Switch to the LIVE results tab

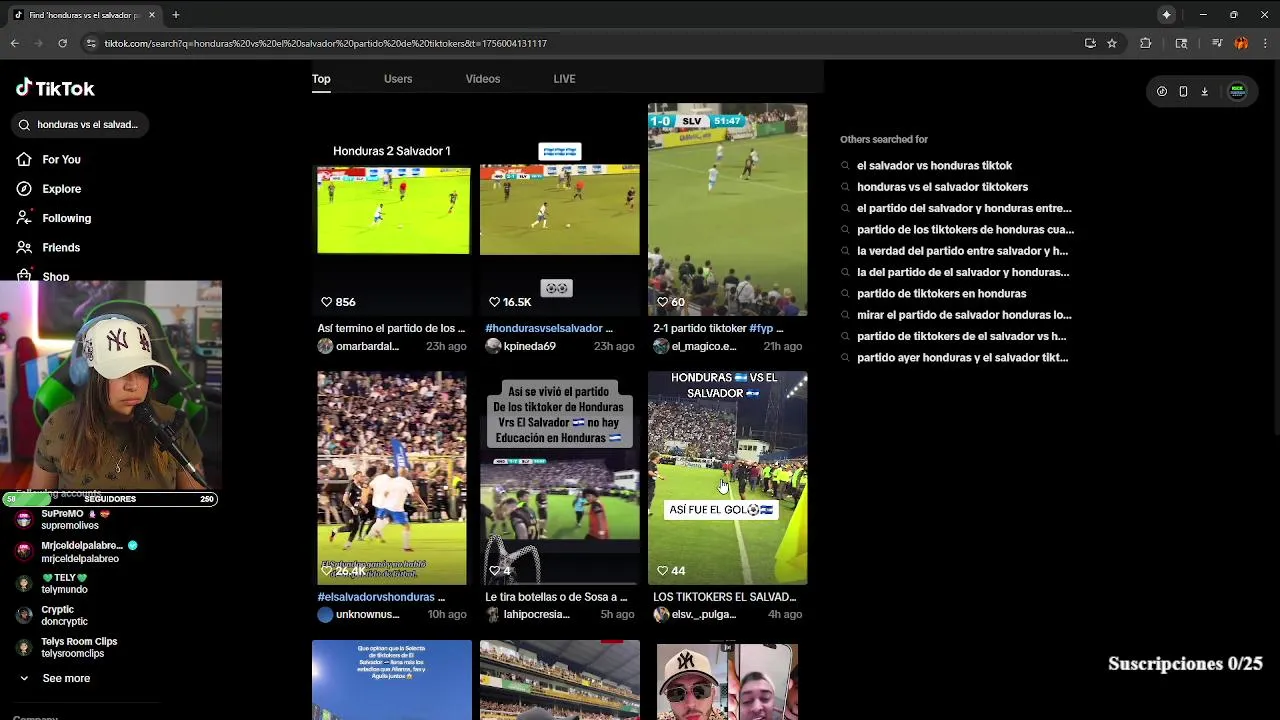(x=564, y=79)
